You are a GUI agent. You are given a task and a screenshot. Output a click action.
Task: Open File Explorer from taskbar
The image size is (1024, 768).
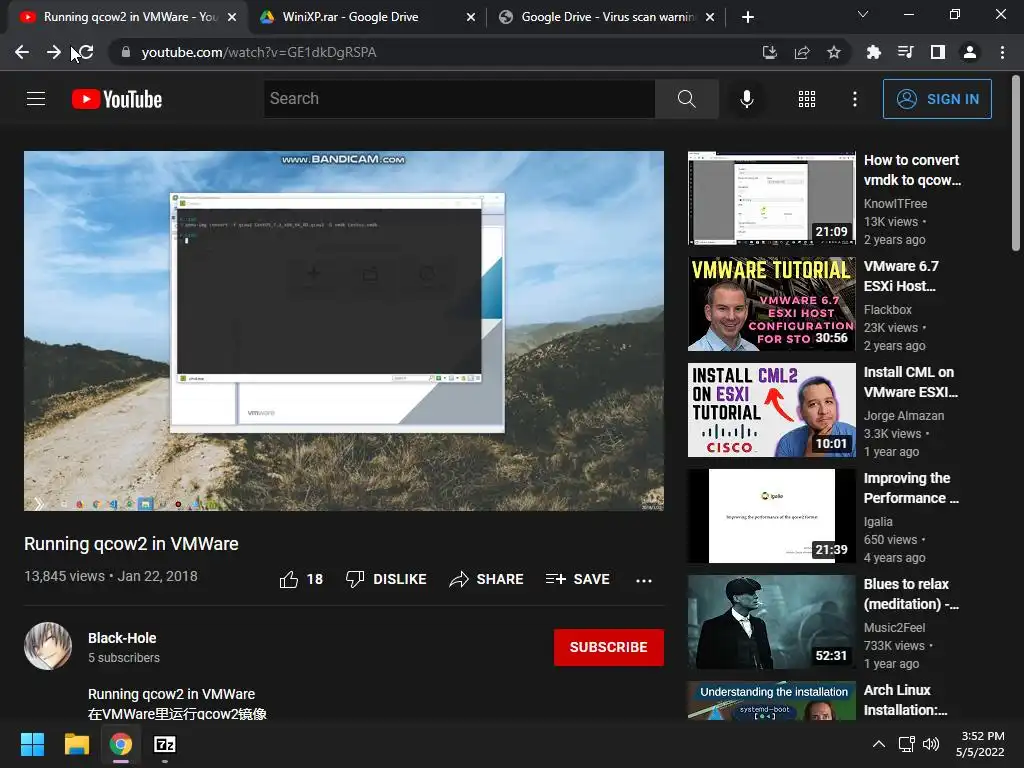tap(76, 744)
